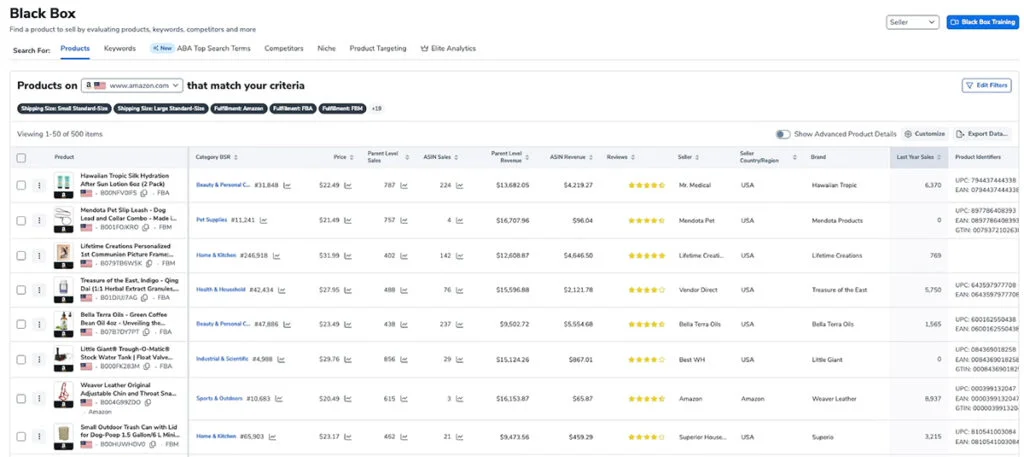Open row menu for Little Giant Trough-O-Matic
Screen dimensions: 1024x457
pos(39,360)
